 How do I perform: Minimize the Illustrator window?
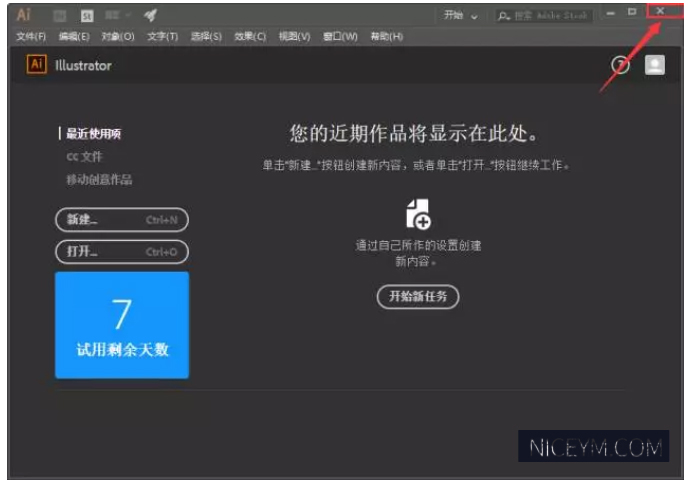(610, 13)
